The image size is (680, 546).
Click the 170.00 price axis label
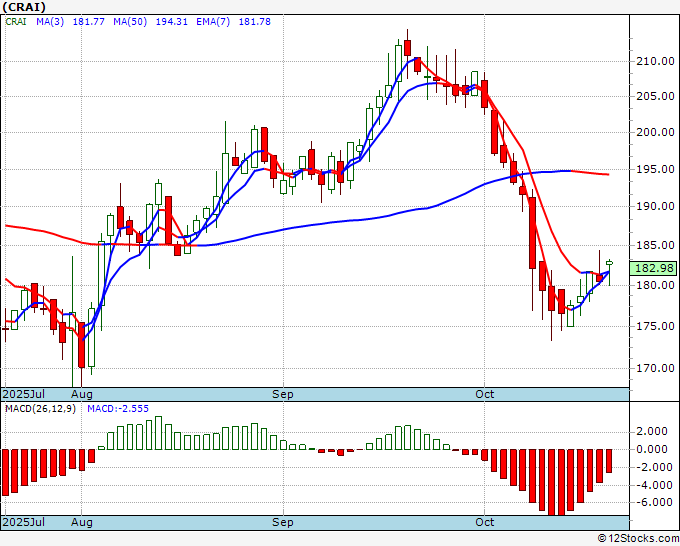[655, 368]
